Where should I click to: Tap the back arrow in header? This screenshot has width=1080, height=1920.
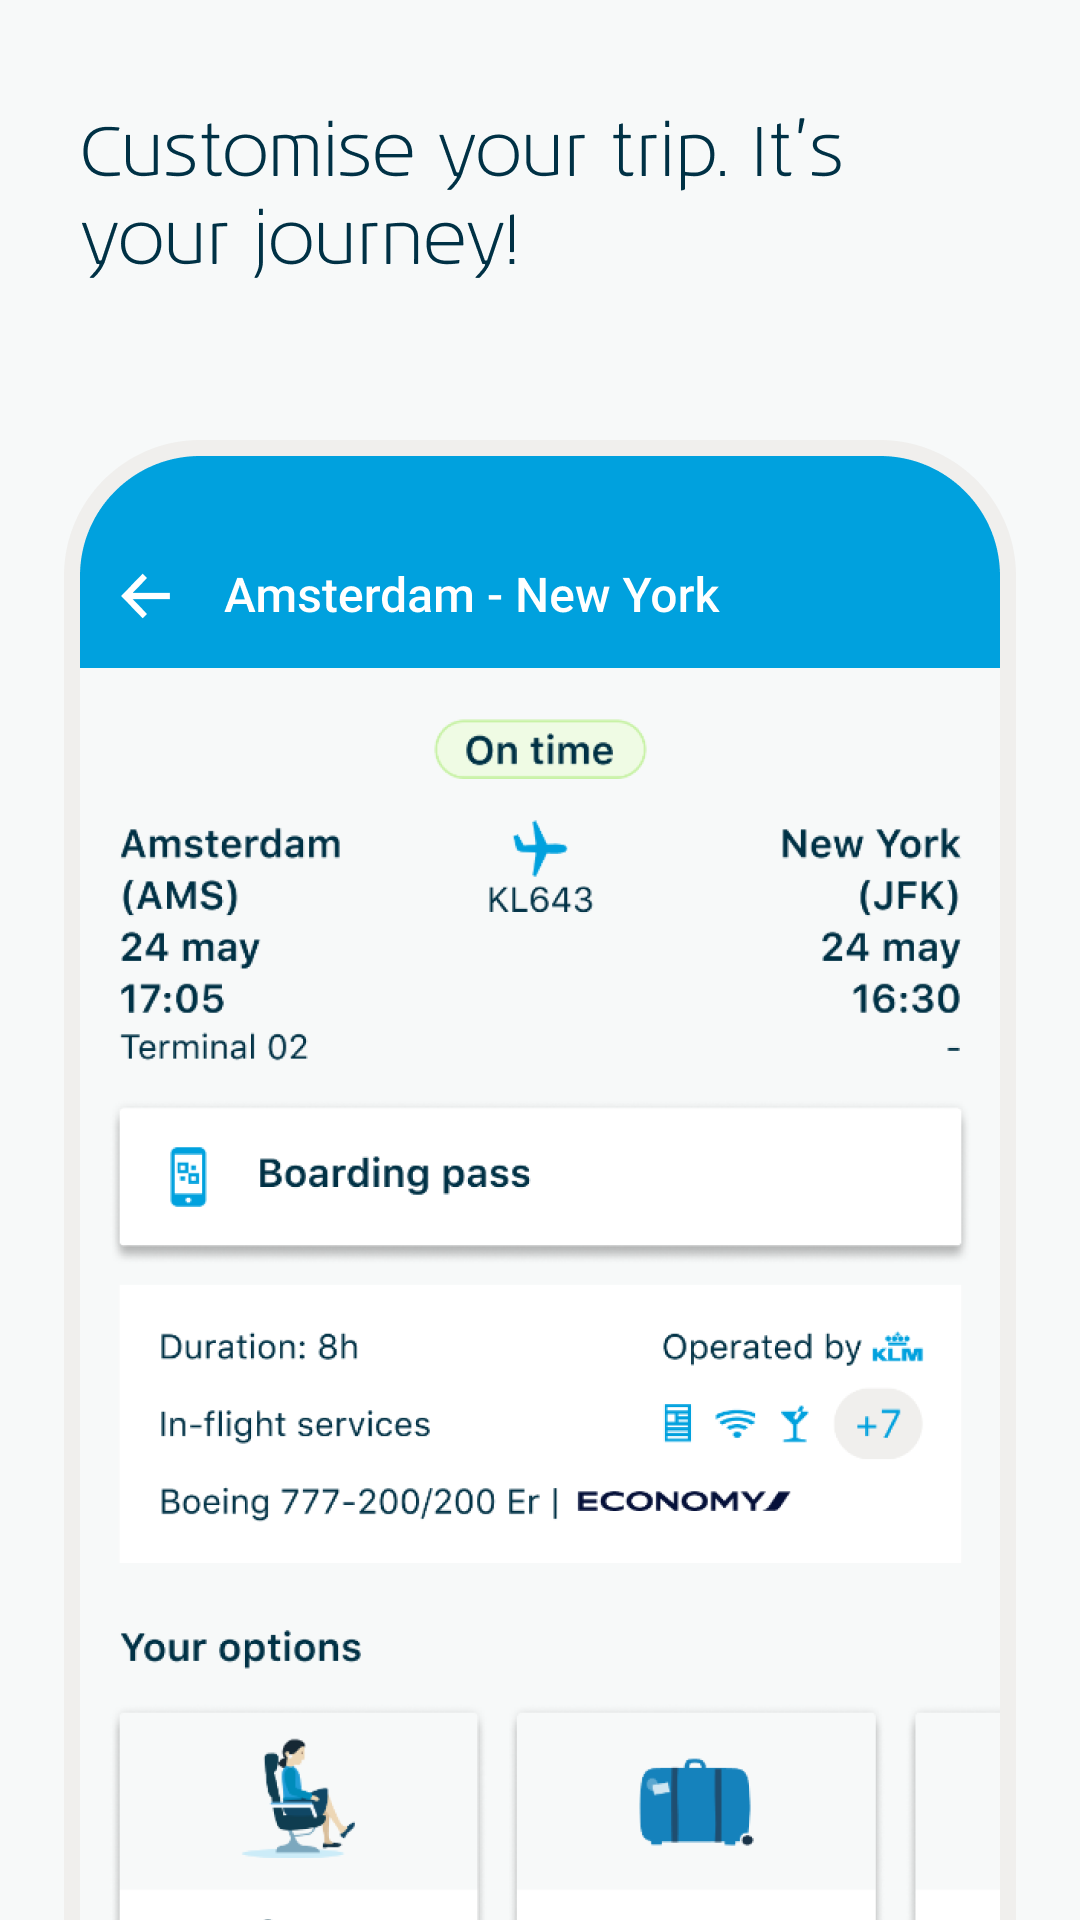tap(146, 596)
